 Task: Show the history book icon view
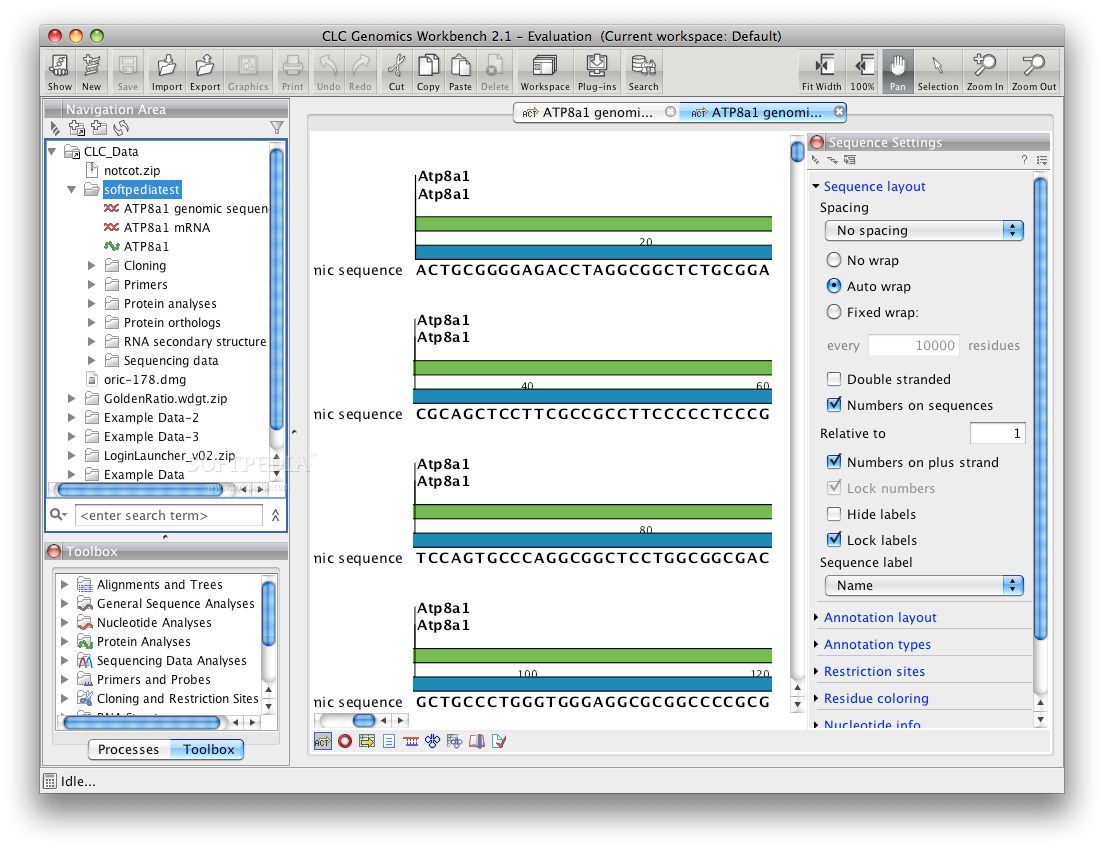[477, 741]
